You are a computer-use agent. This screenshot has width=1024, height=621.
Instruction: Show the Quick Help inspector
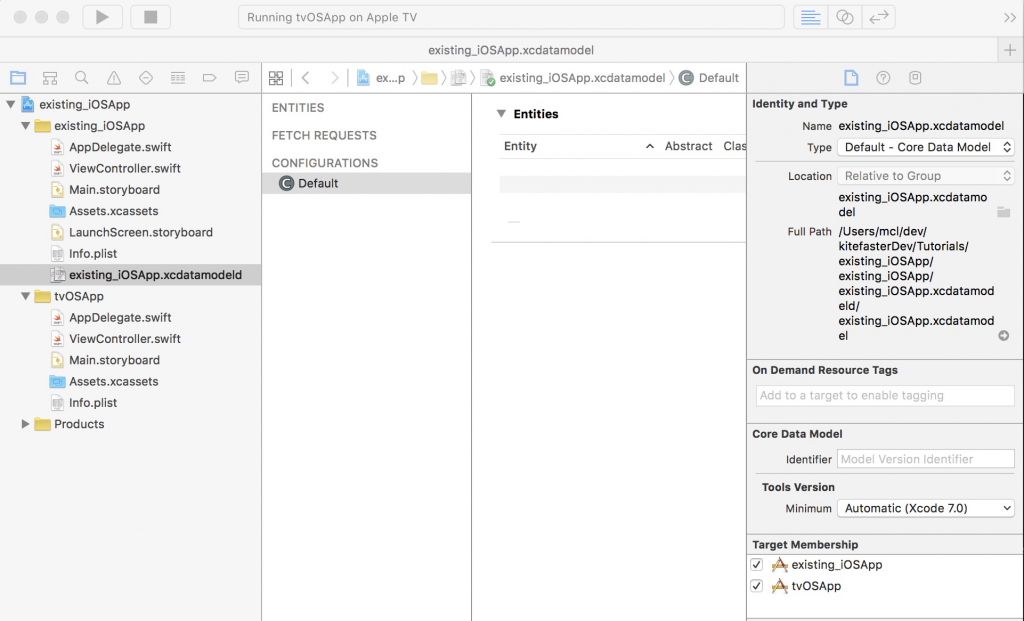coord(883,78)
